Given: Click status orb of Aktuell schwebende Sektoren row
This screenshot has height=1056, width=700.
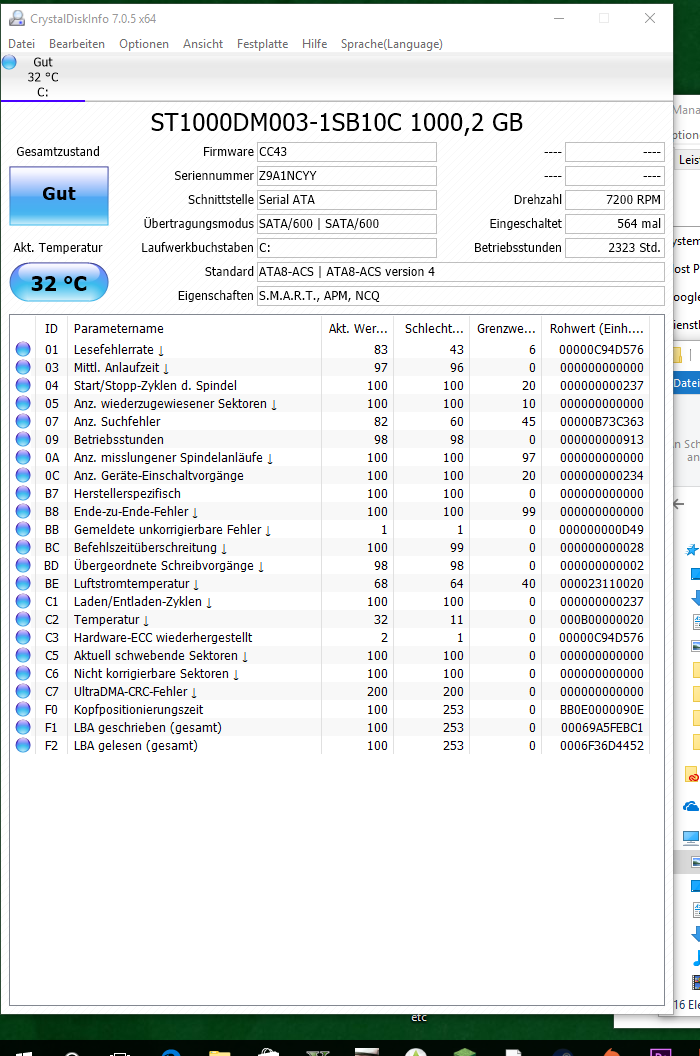Looking at the screenshot, I should pyautogui.click(x=23, y=655).
